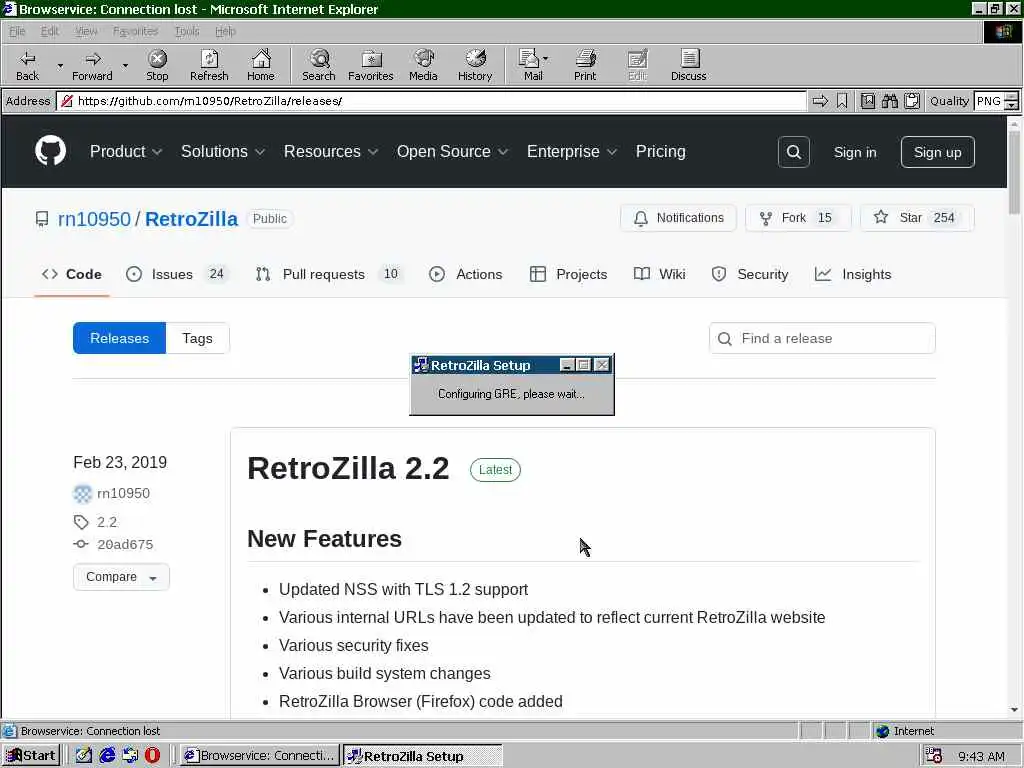Click the GitHub octocat logo

[50, 152]
